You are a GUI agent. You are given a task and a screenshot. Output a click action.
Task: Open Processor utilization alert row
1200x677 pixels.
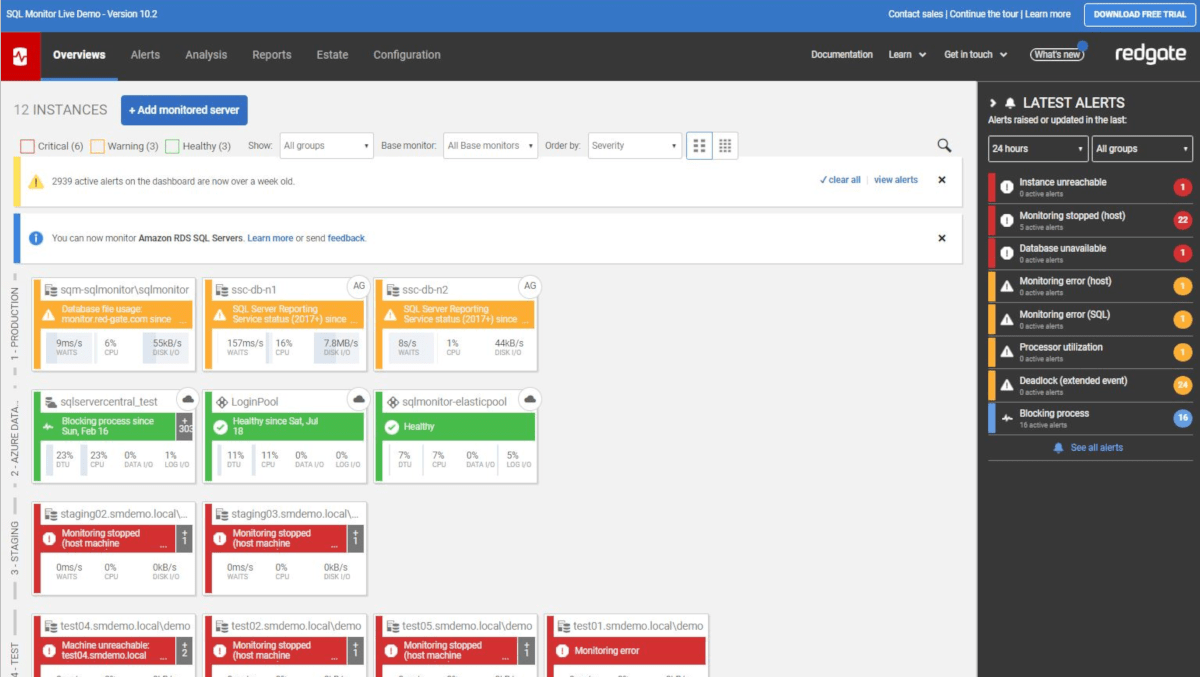[x=1090, y=352]
